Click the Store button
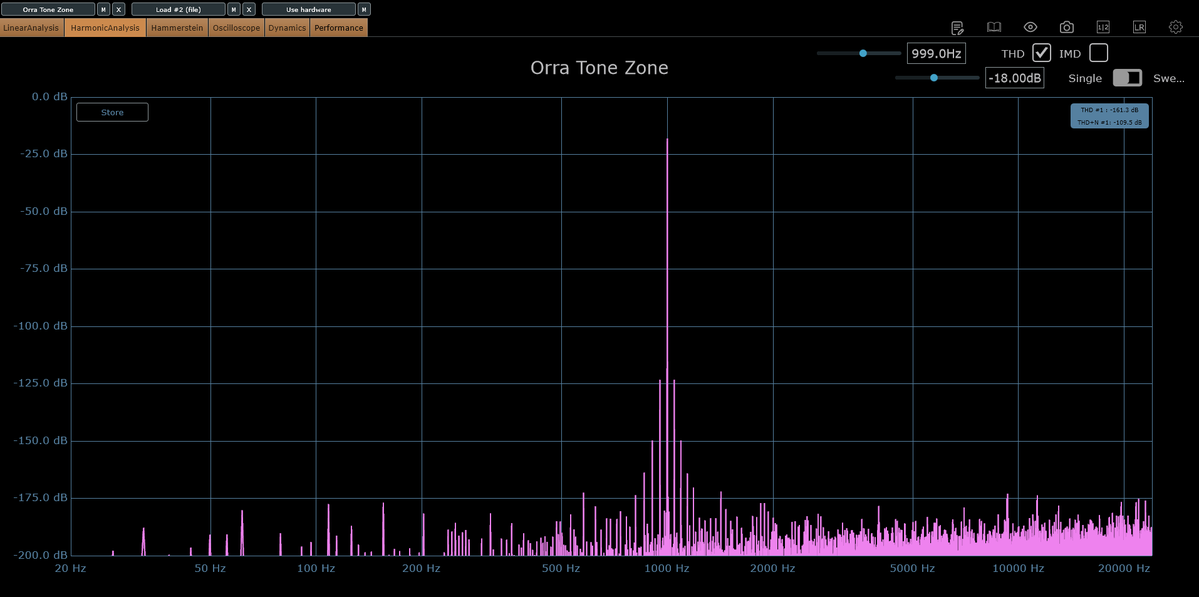The width and height of the screenshot is (1199, 597). (112, 112)
